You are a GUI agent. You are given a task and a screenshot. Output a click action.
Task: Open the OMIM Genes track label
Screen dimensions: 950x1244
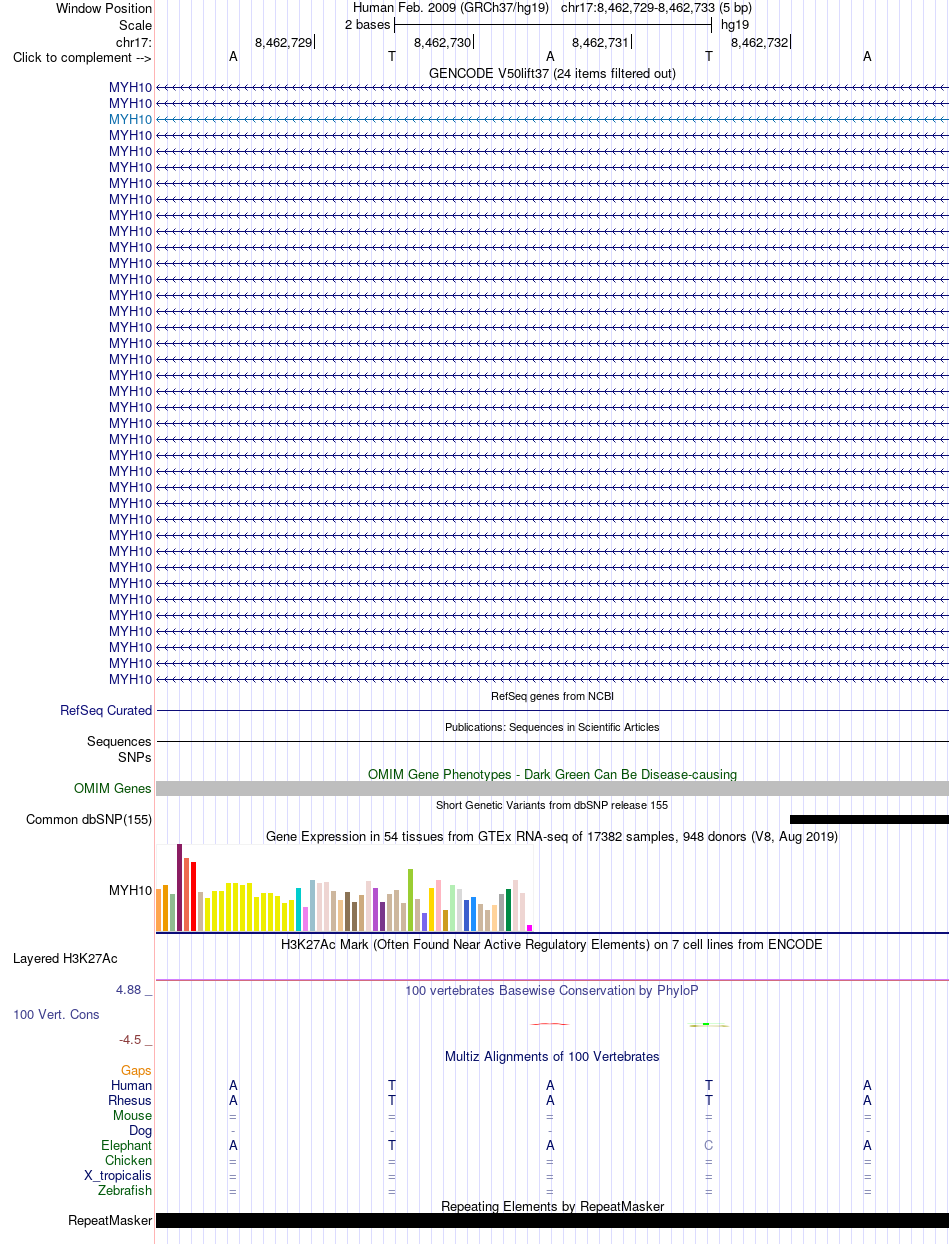pos(113,788)
